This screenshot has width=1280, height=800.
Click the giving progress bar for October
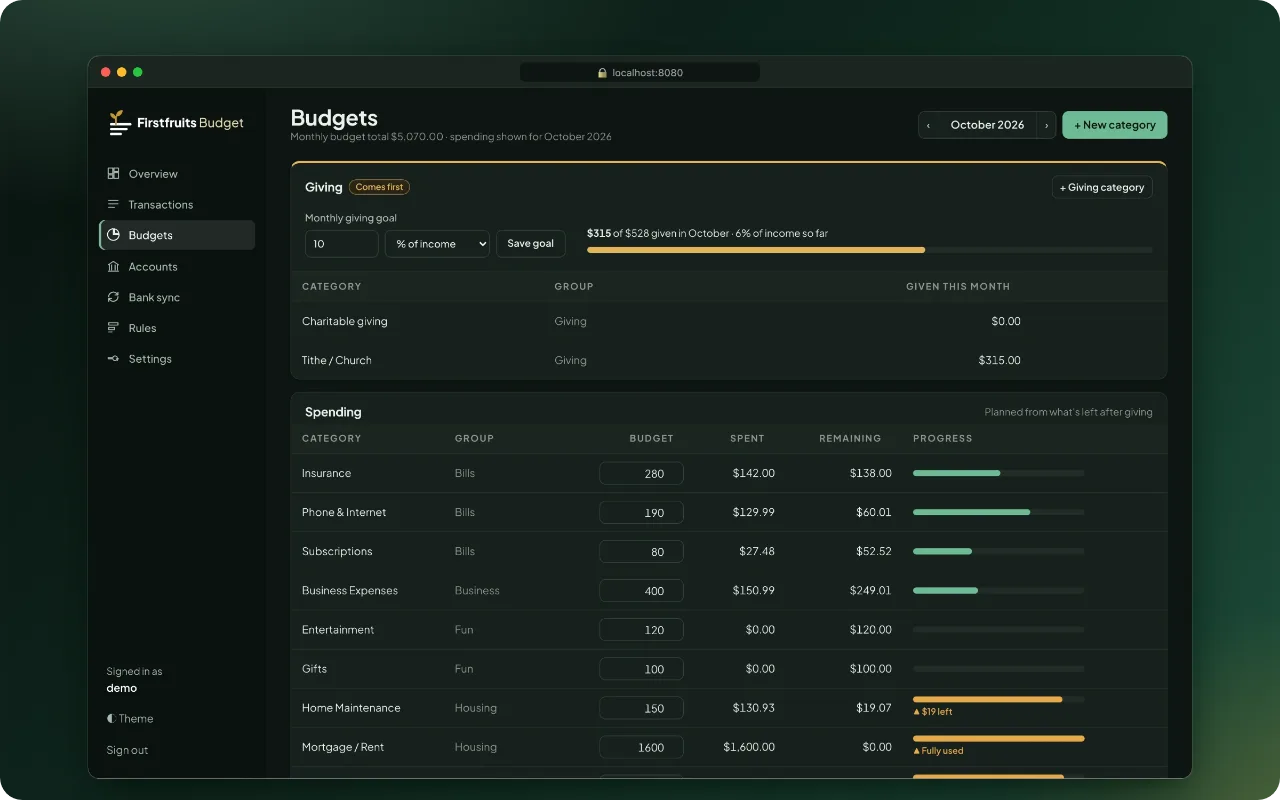coord(870,250)
